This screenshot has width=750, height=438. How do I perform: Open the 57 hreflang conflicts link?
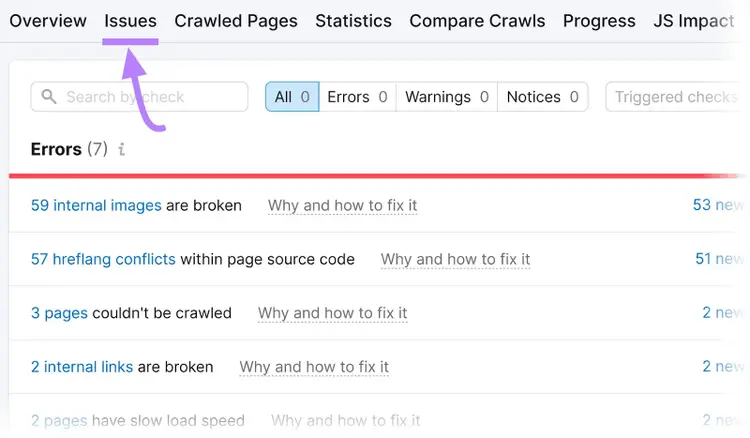pos(103,259)
